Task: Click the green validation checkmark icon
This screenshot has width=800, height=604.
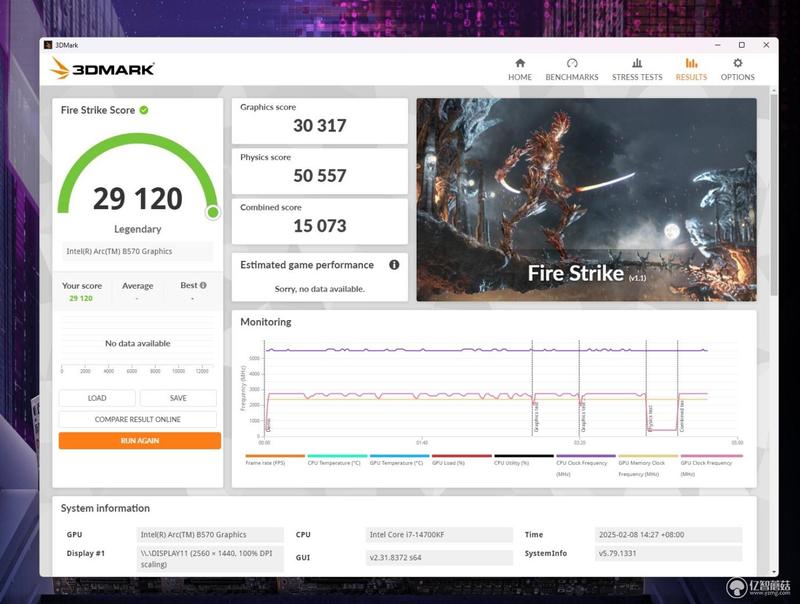Action: [144, 110]
